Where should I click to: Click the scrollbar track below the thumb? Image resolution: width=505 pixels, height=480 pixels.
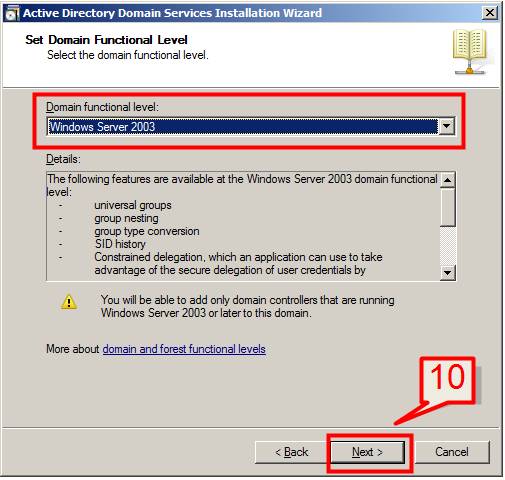tap(447, 246)
